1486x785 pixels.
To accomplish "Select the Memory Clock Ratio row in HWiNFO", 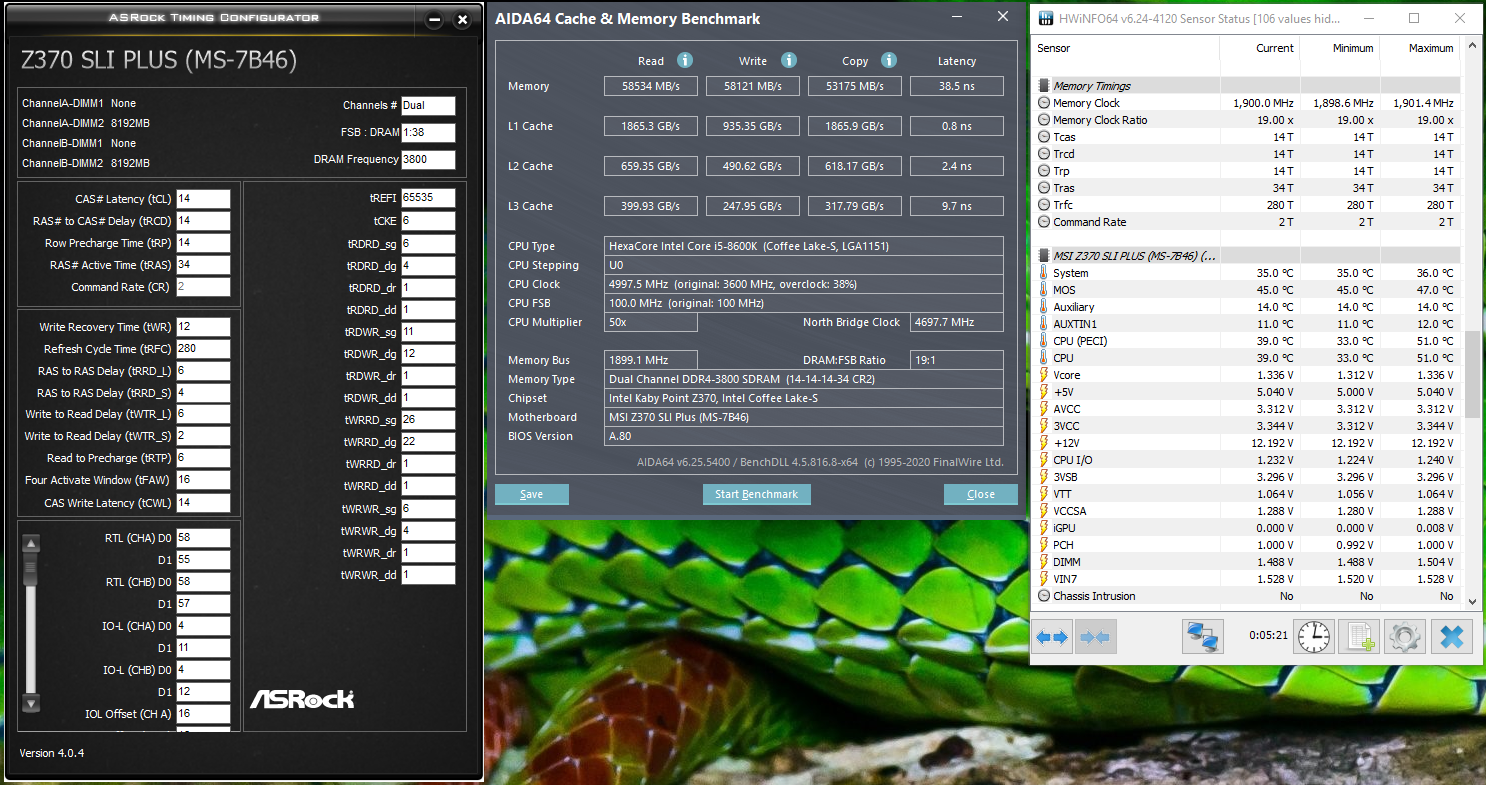I will (x=1247, y=120).
